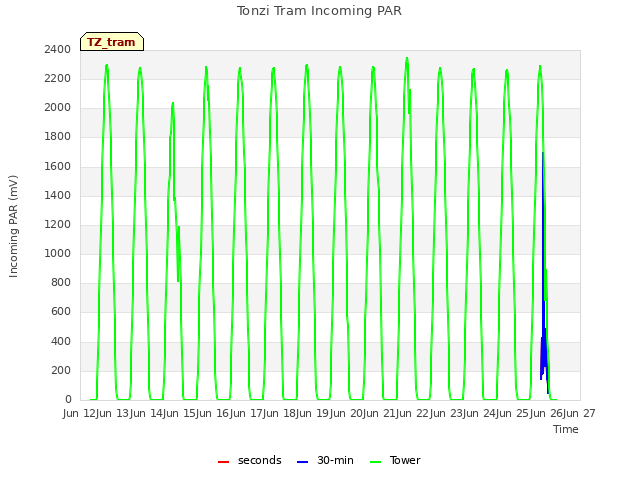Click the 800 y-axis tick label

tap(61, 282)
